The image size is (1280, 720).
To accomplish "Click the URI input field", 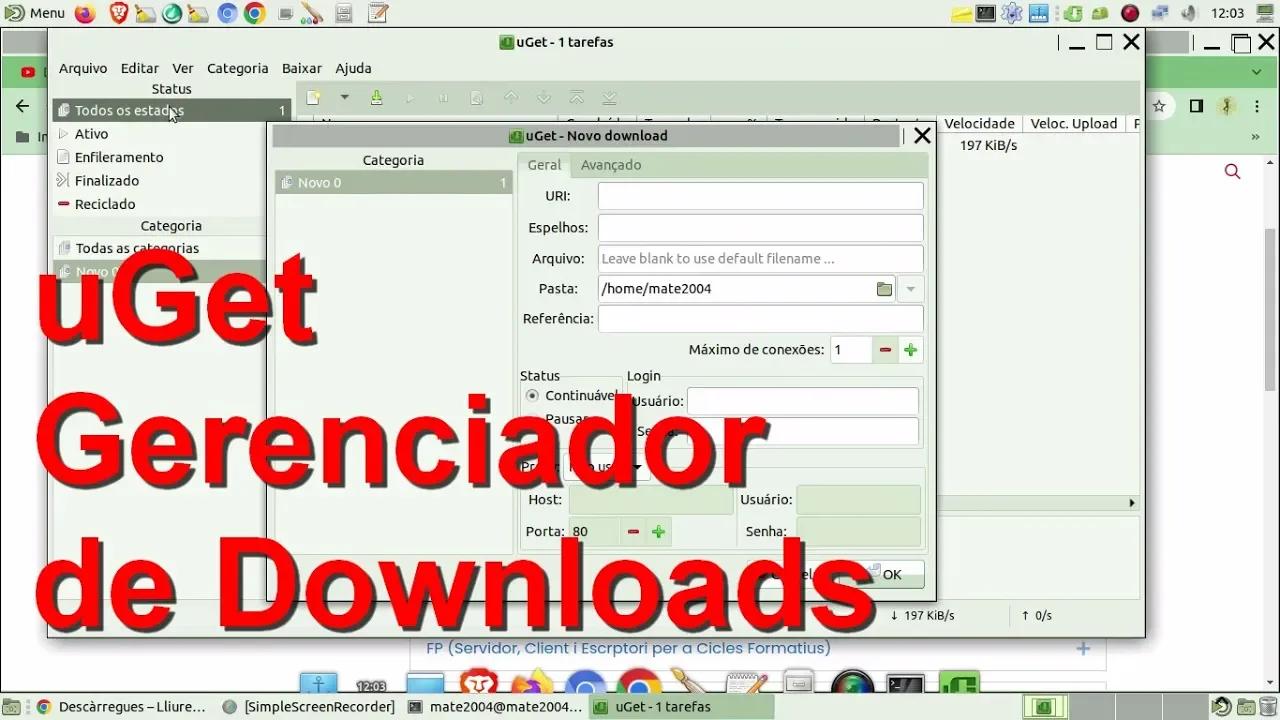I will coord(760,196).
